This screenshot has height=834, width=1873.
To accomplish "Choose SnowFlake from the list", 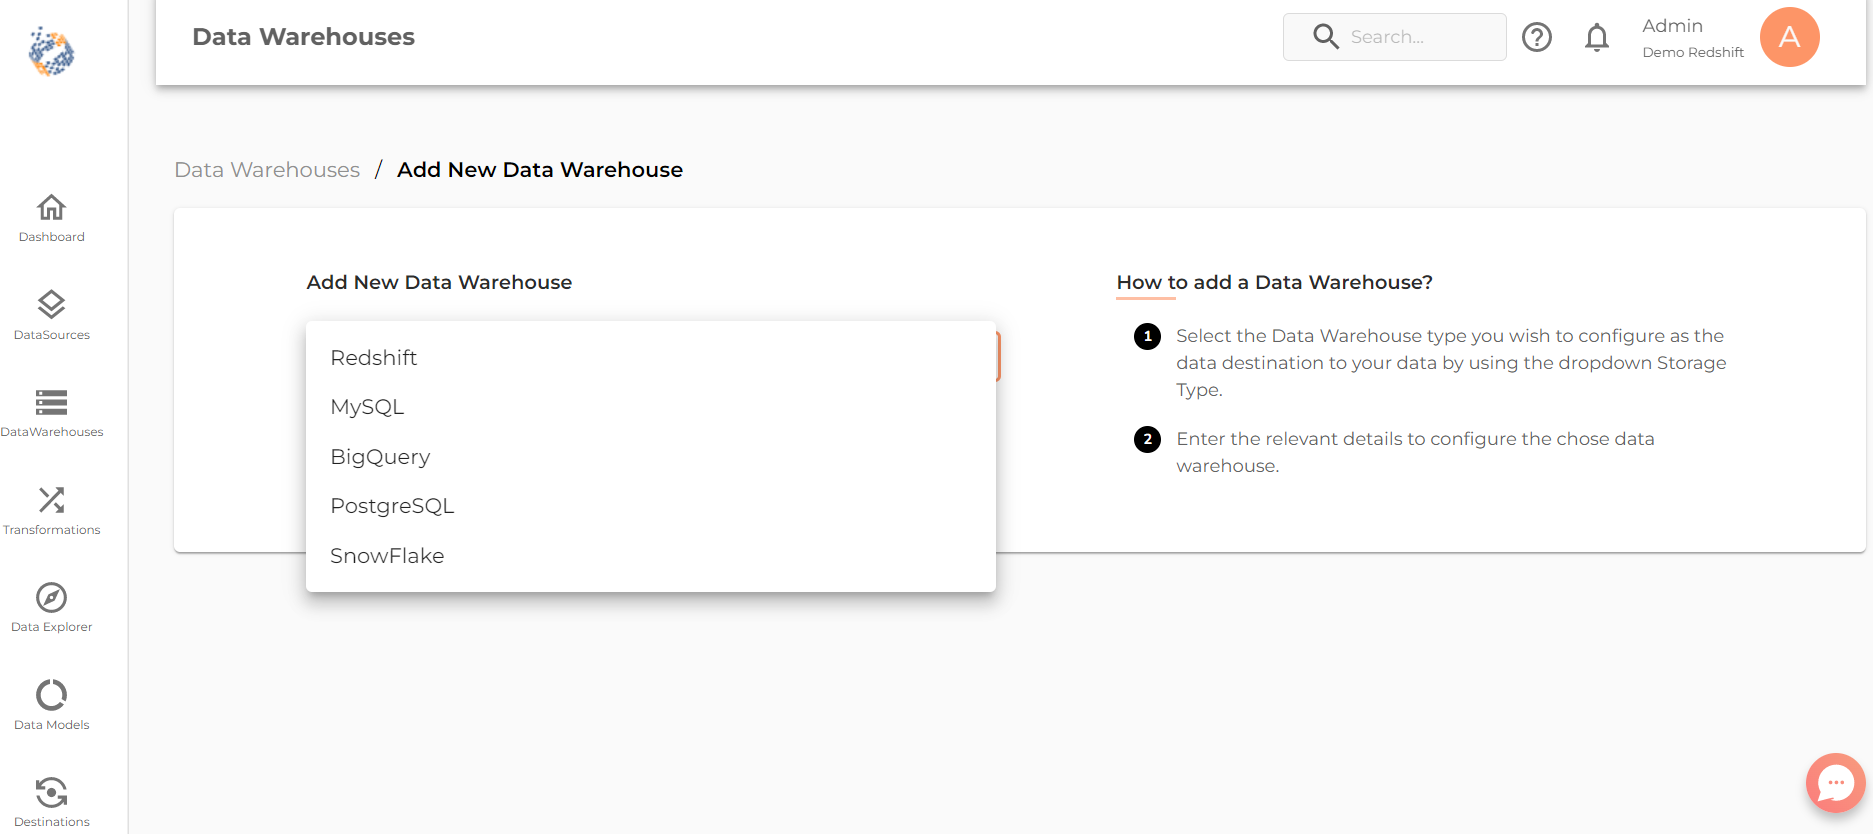I will tap(651, 556).
